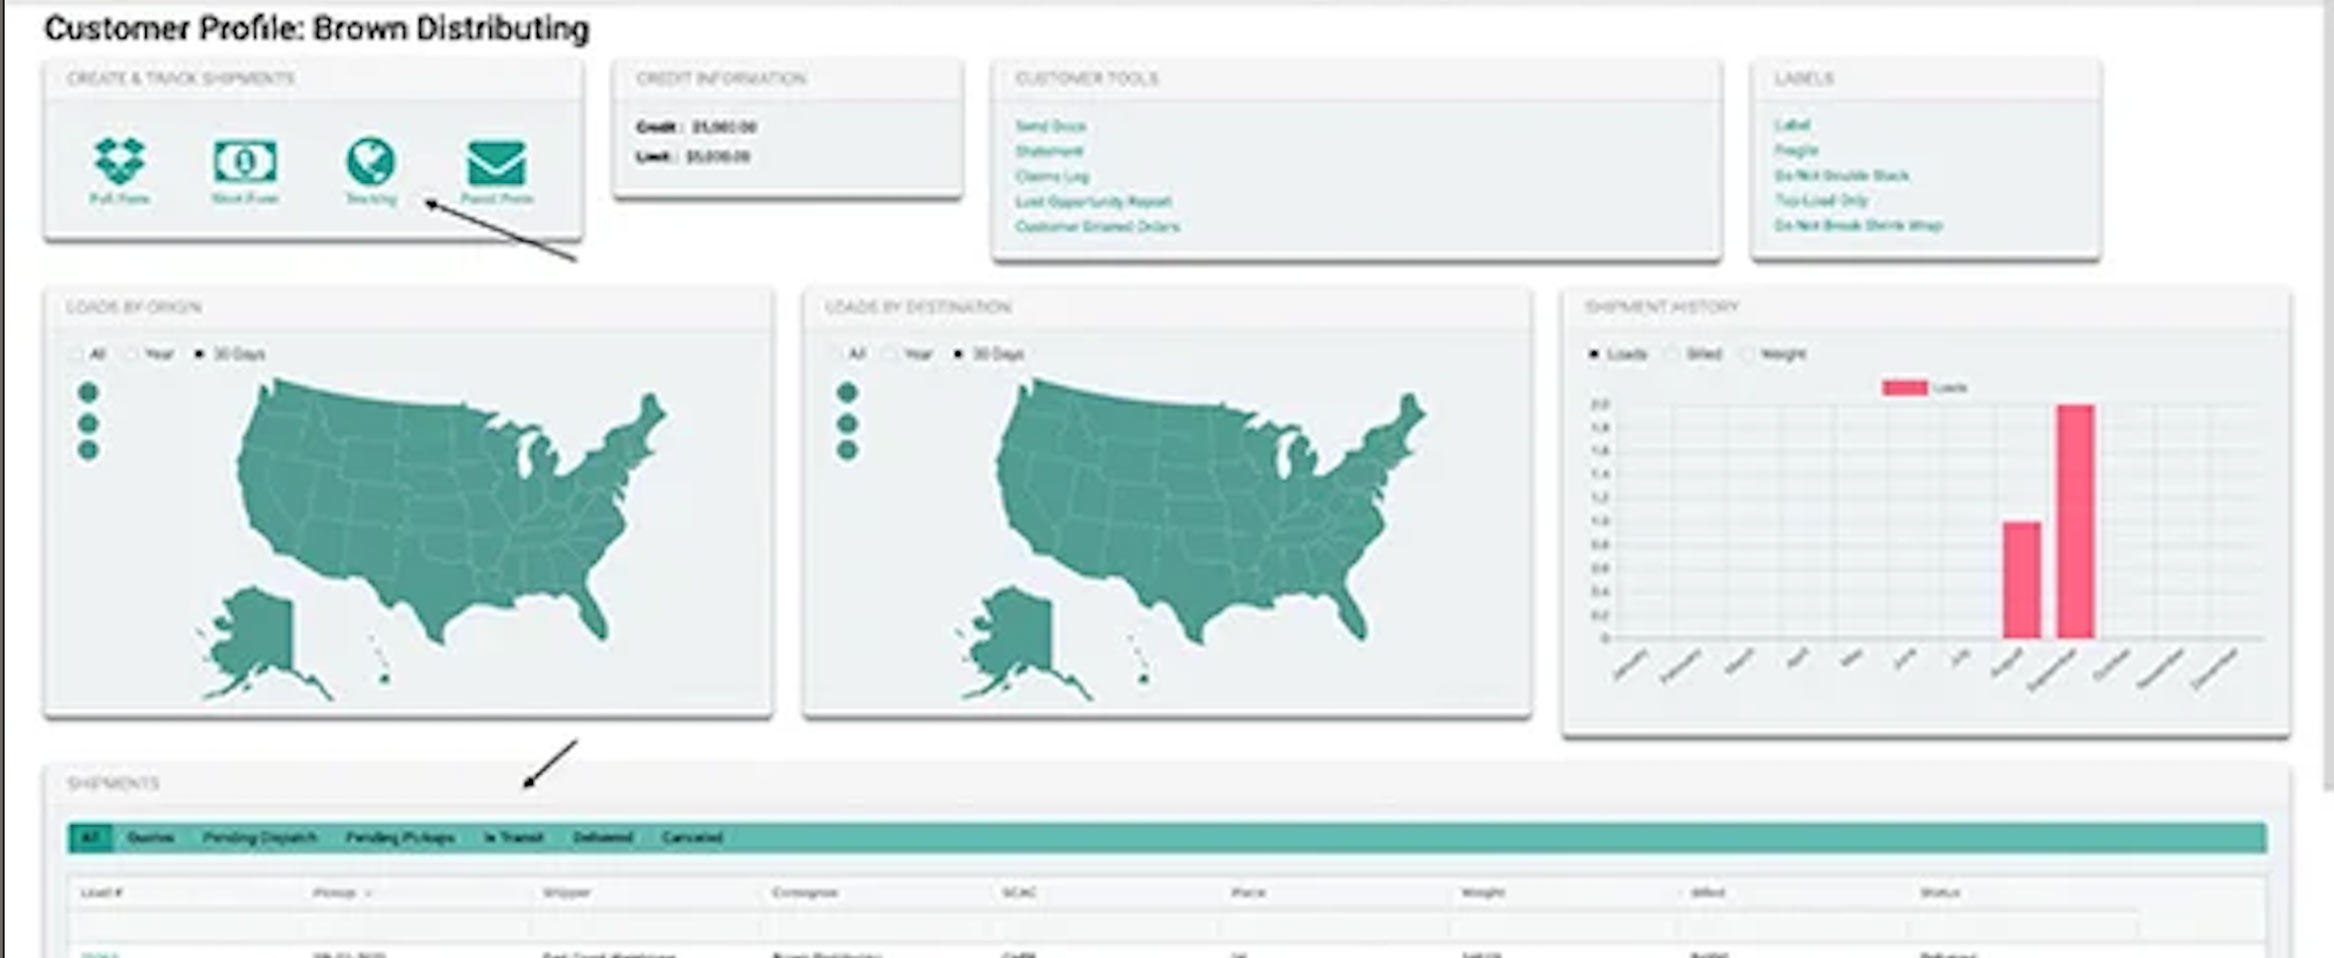Click the Do Not Double Stack link
This screenshot has height=958, width=2334.
[x=1841, y=175]
